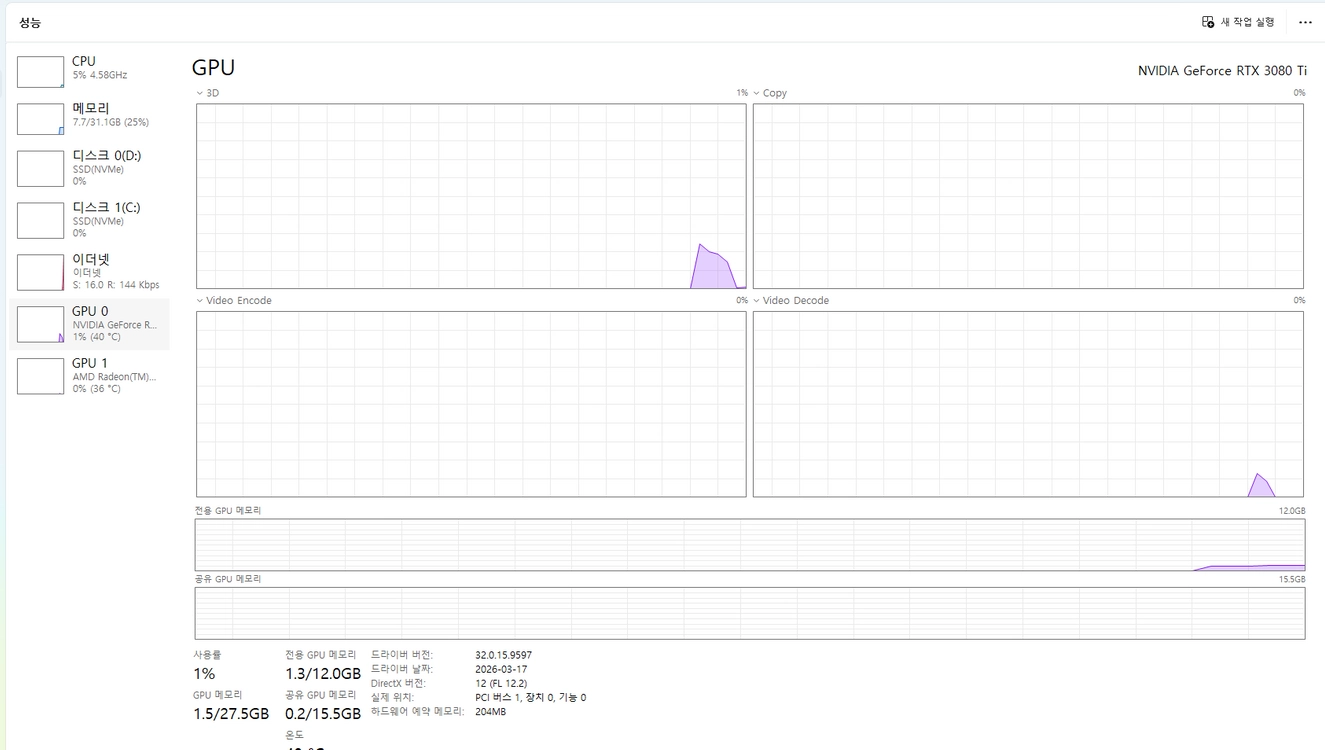This screenshot has width=1325, height=750.
Task: Click the PCI 버스 1 location value
Action: (531, 697)
